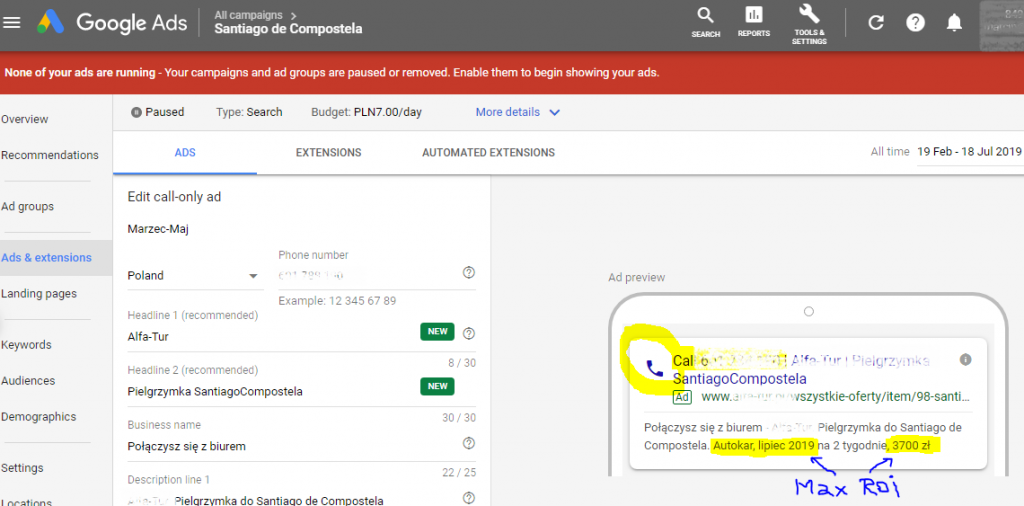
Task: Open Demographics in the sidebar
Action: [x=39, y=417]
